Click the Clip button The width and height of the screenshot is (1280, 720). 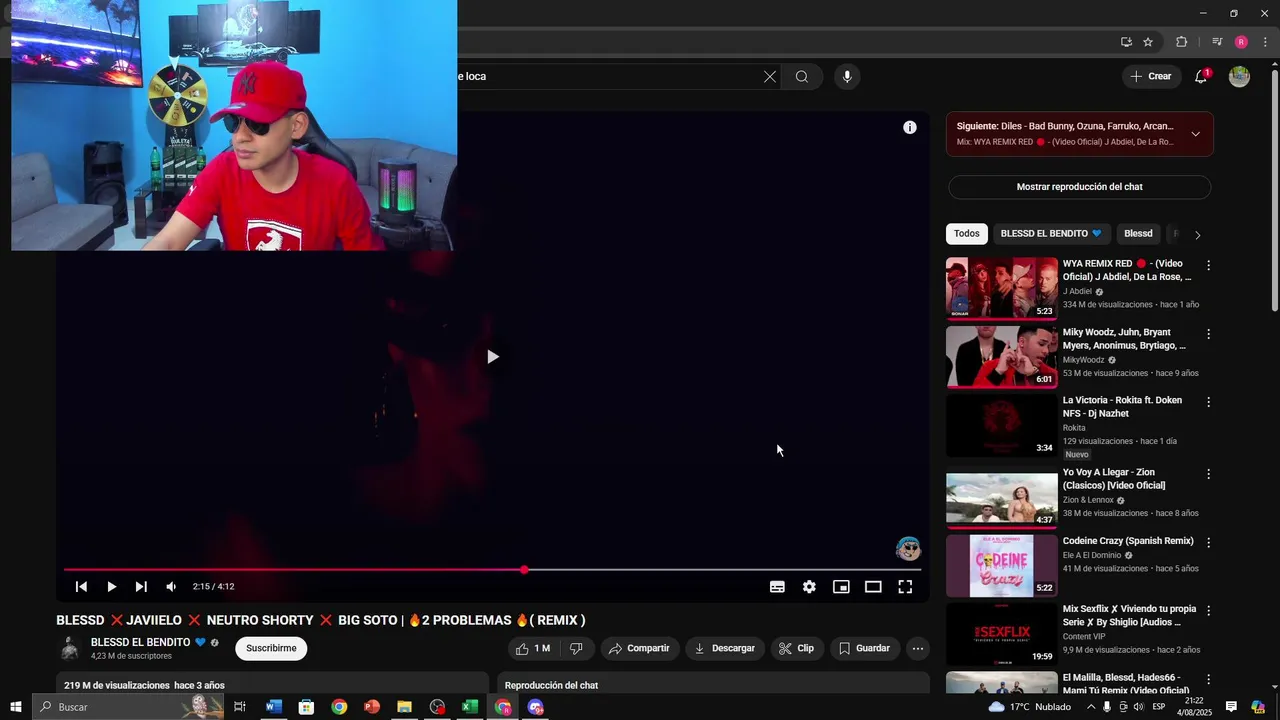click(797, 648)
